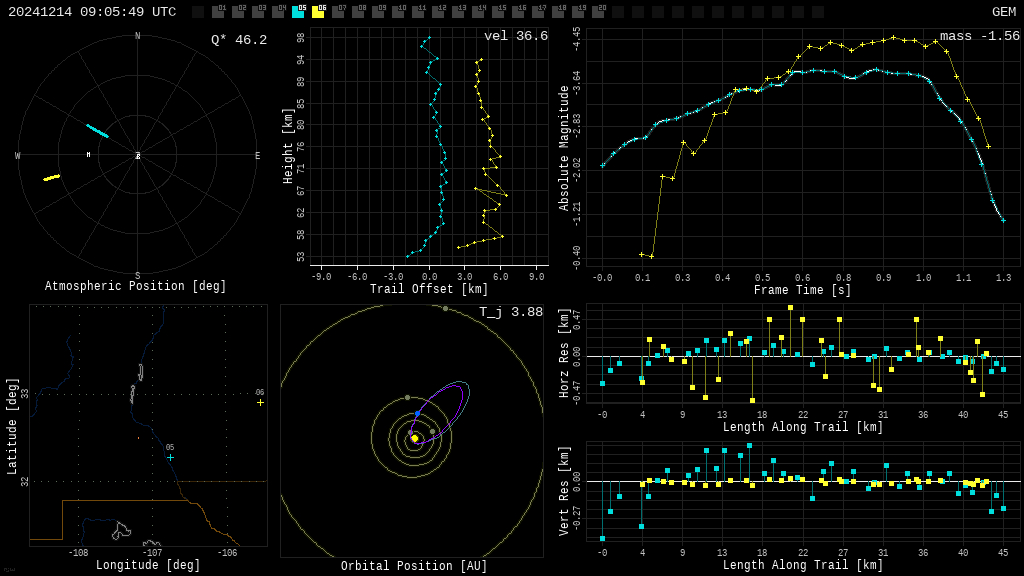Click the GEM shower label

tap(1003, 12)
